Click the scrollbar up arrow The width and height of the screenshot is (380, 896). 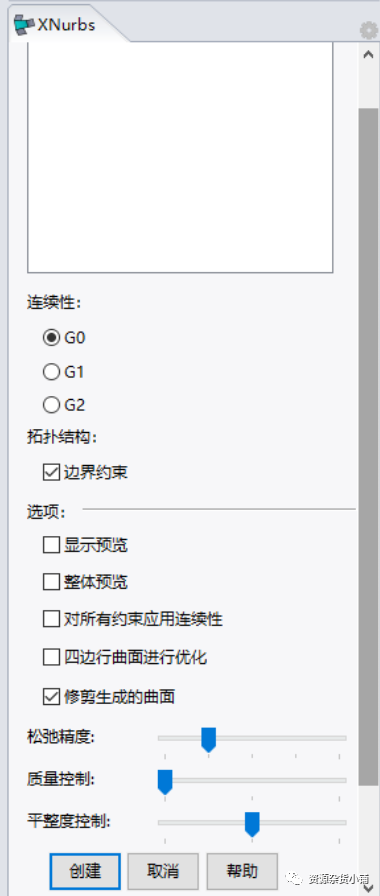point(369,54)
